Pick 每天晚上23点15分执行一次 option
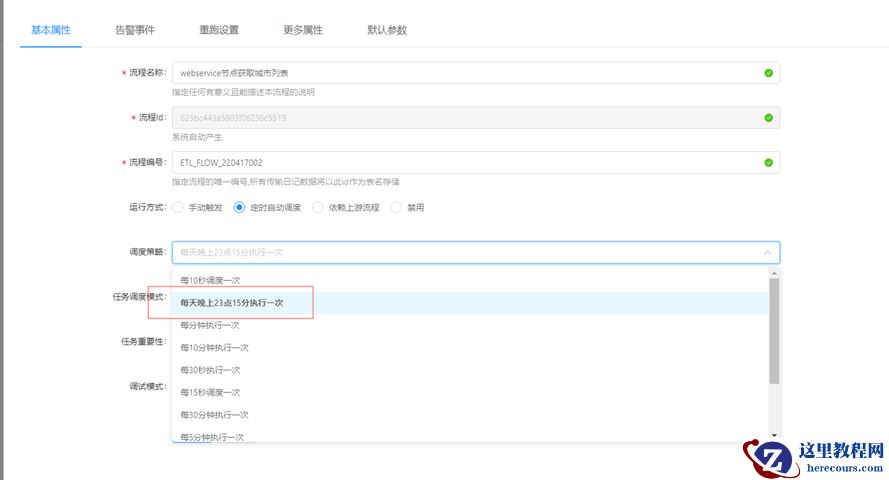Image resolution: width=889 pixels, height=480 pixels. [231, 302]
